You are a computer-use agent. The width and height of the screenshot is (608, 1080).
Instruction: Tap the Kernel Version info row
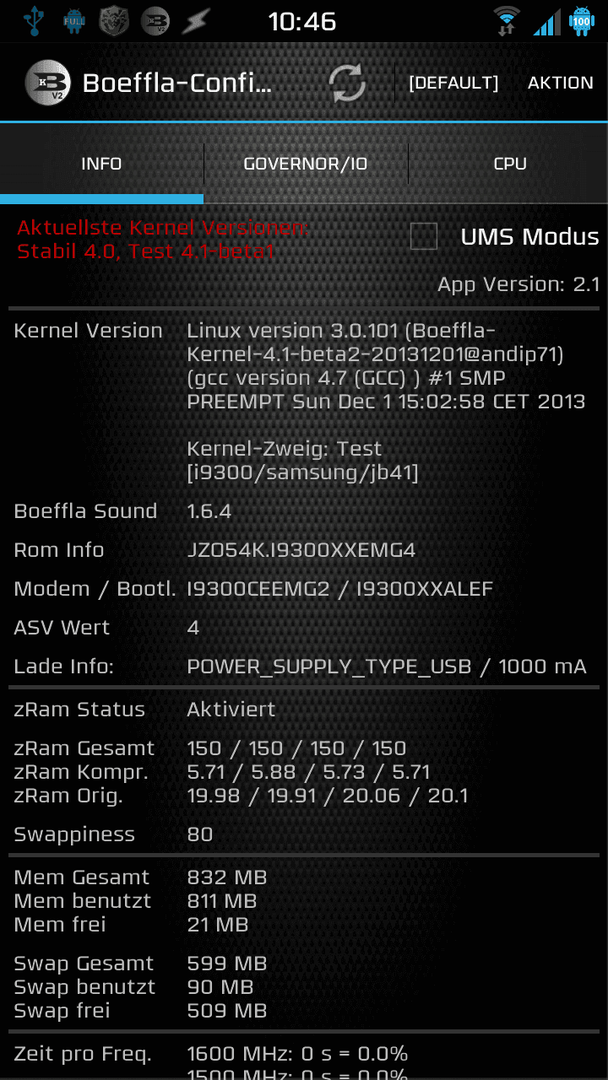click(x=304, y=402)
